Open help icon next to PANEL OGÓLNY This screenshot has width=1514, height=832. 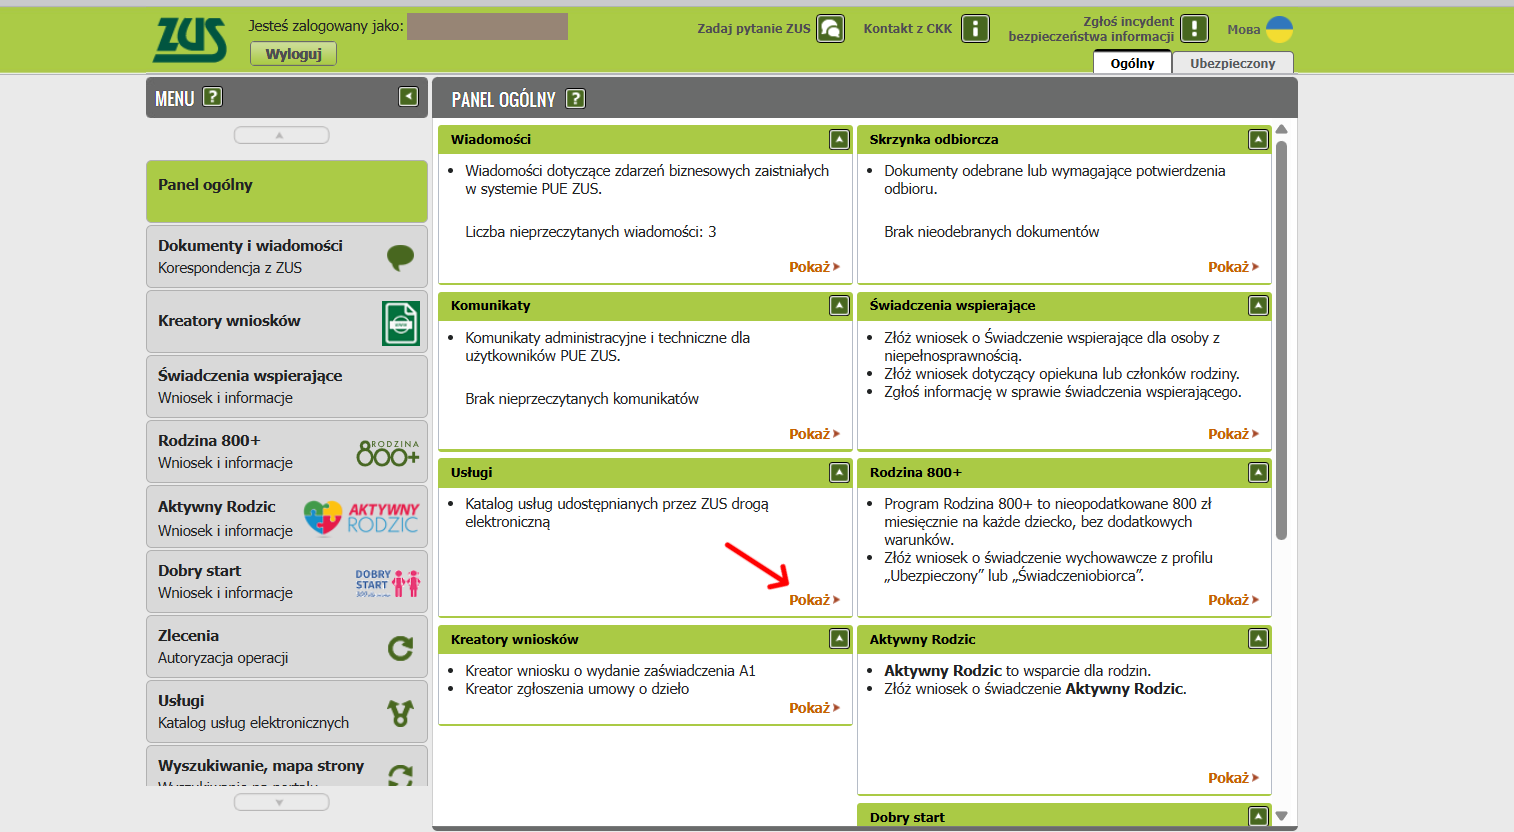click(x=575, y=99)
